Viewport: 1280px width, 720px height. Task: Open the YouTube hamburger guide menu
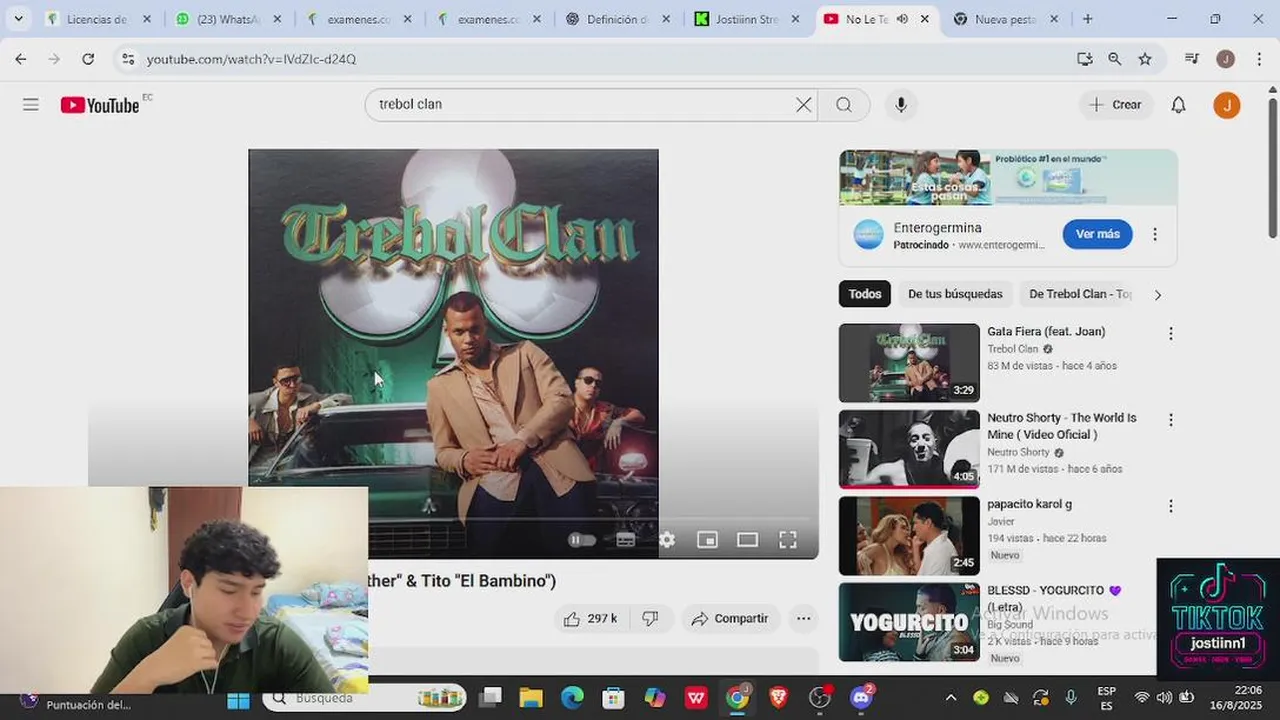point(31,105)
